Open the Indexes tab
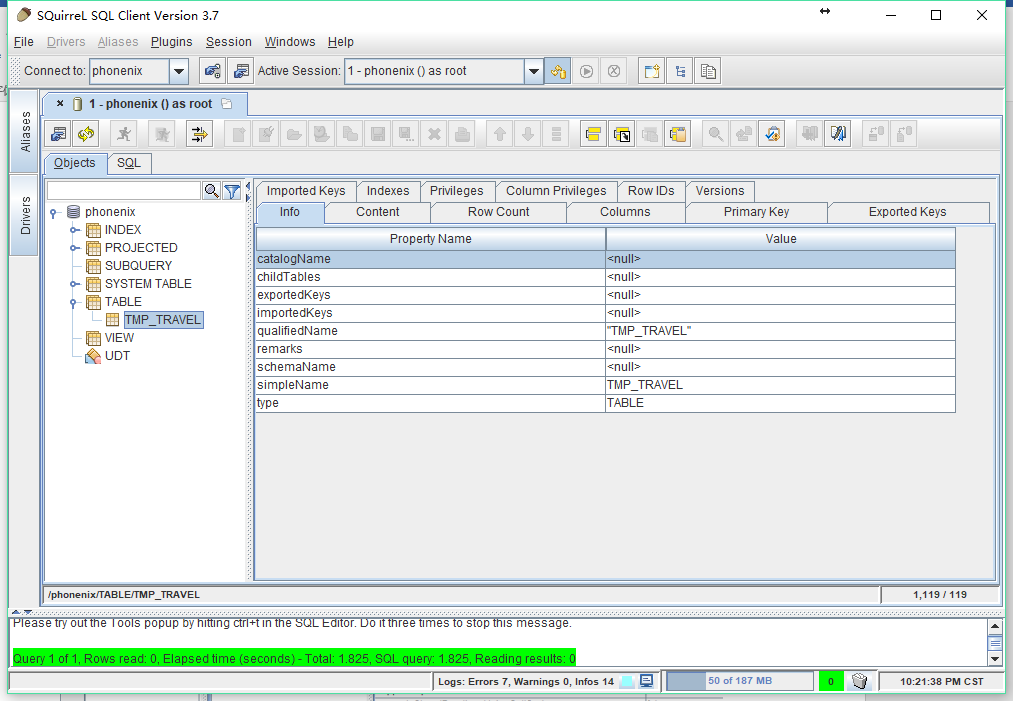1013x701 pixels. (x=388, y=191)
